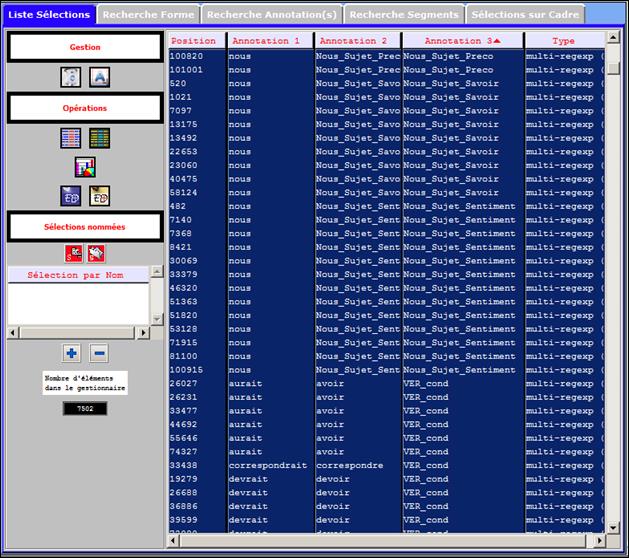The width and height of the screenshot is (629, 558).
Task: Switch to the Recherche Forme tab
Action: (x=148, y=15)
